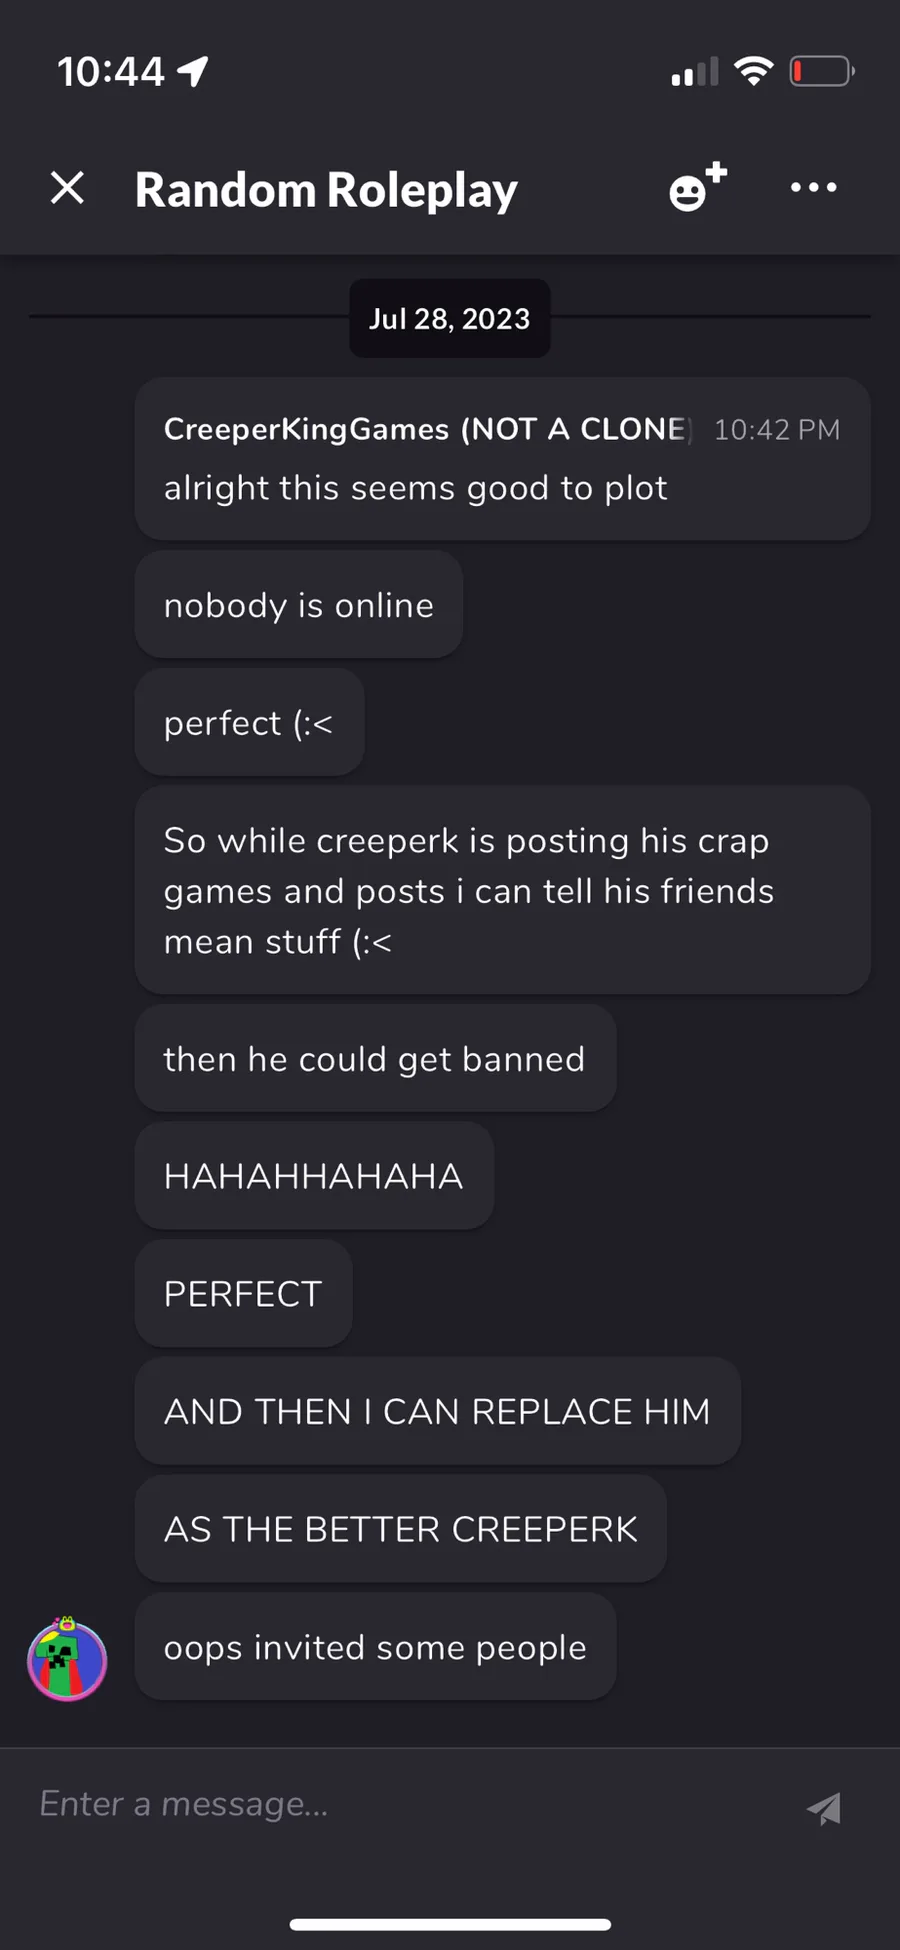Viewport: 900px width, 1950px height.
Task: Tap the Wi-Fi status icon
Action: pos(753,70)
